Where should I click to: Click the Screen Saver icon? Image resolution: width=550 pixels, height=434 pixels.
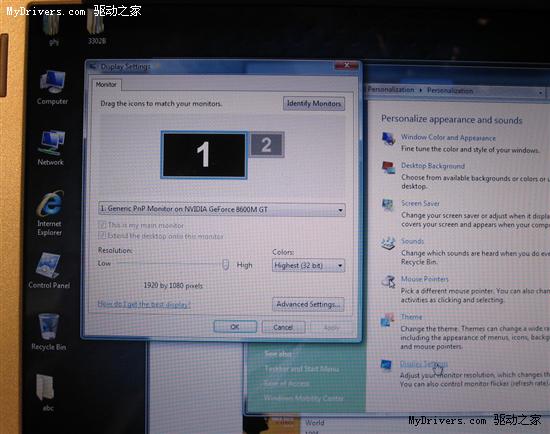click(388, 205)
